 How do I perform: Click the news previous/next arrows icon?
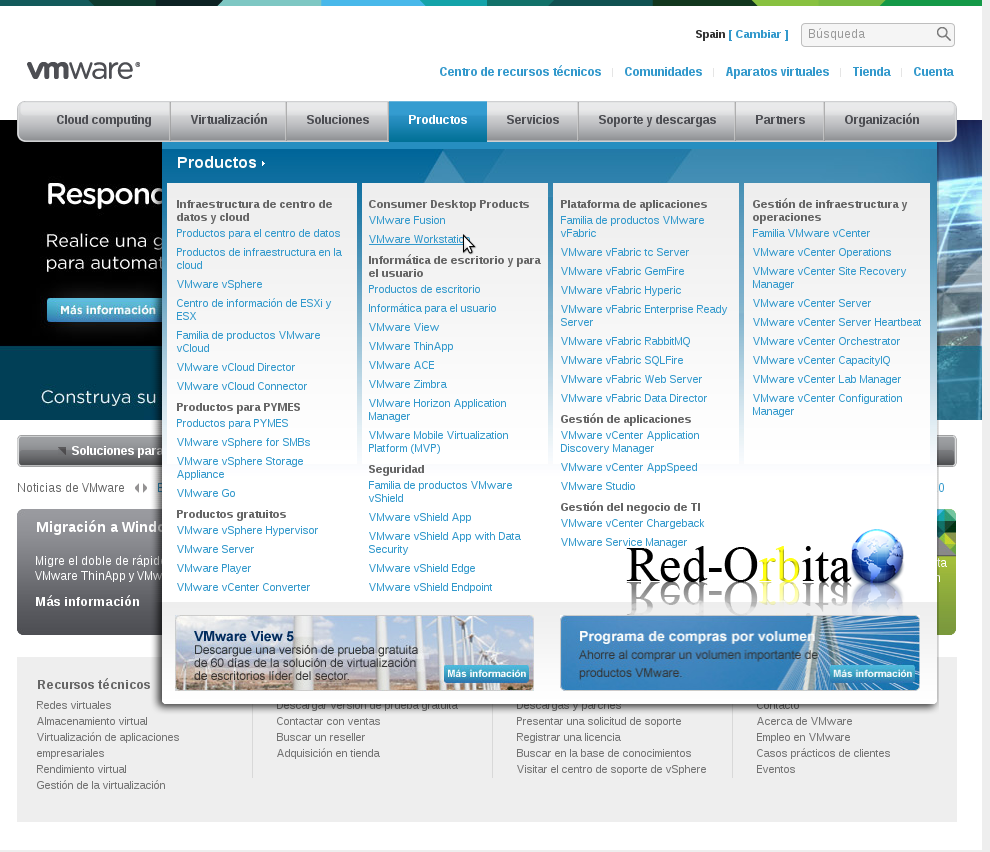click(x=141, y=488)
